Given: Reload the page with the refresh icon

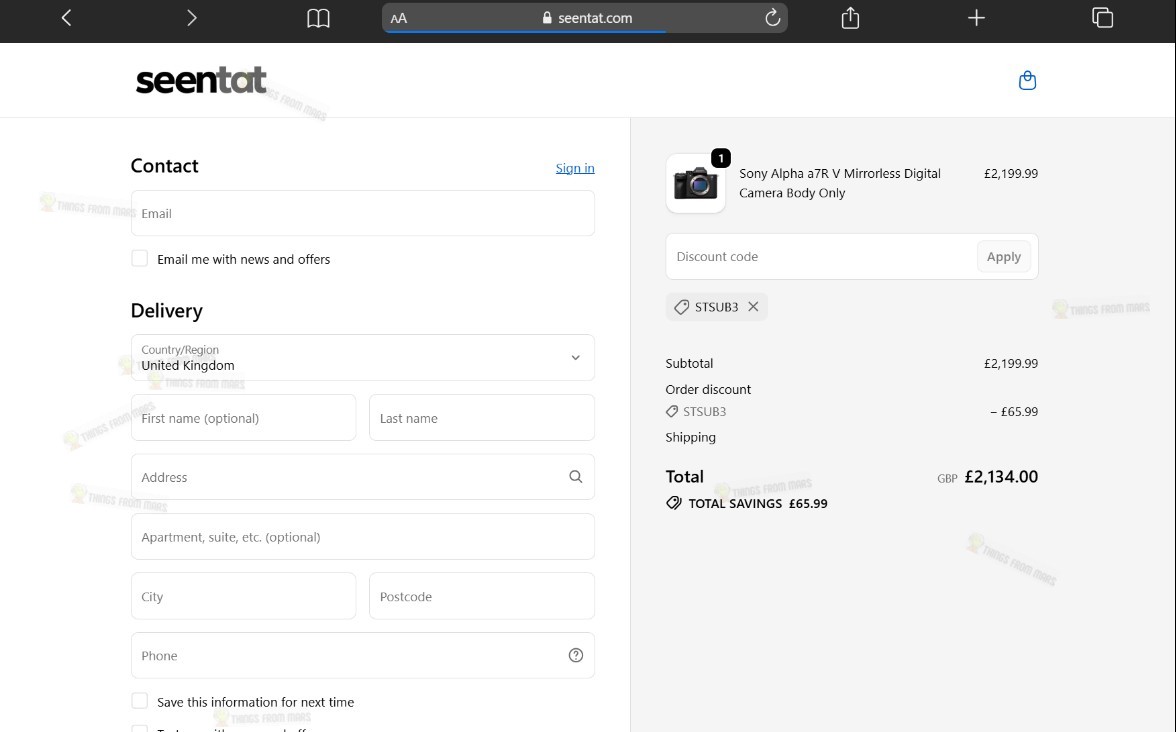Looking at the screenshot, I should coord(772,18).
